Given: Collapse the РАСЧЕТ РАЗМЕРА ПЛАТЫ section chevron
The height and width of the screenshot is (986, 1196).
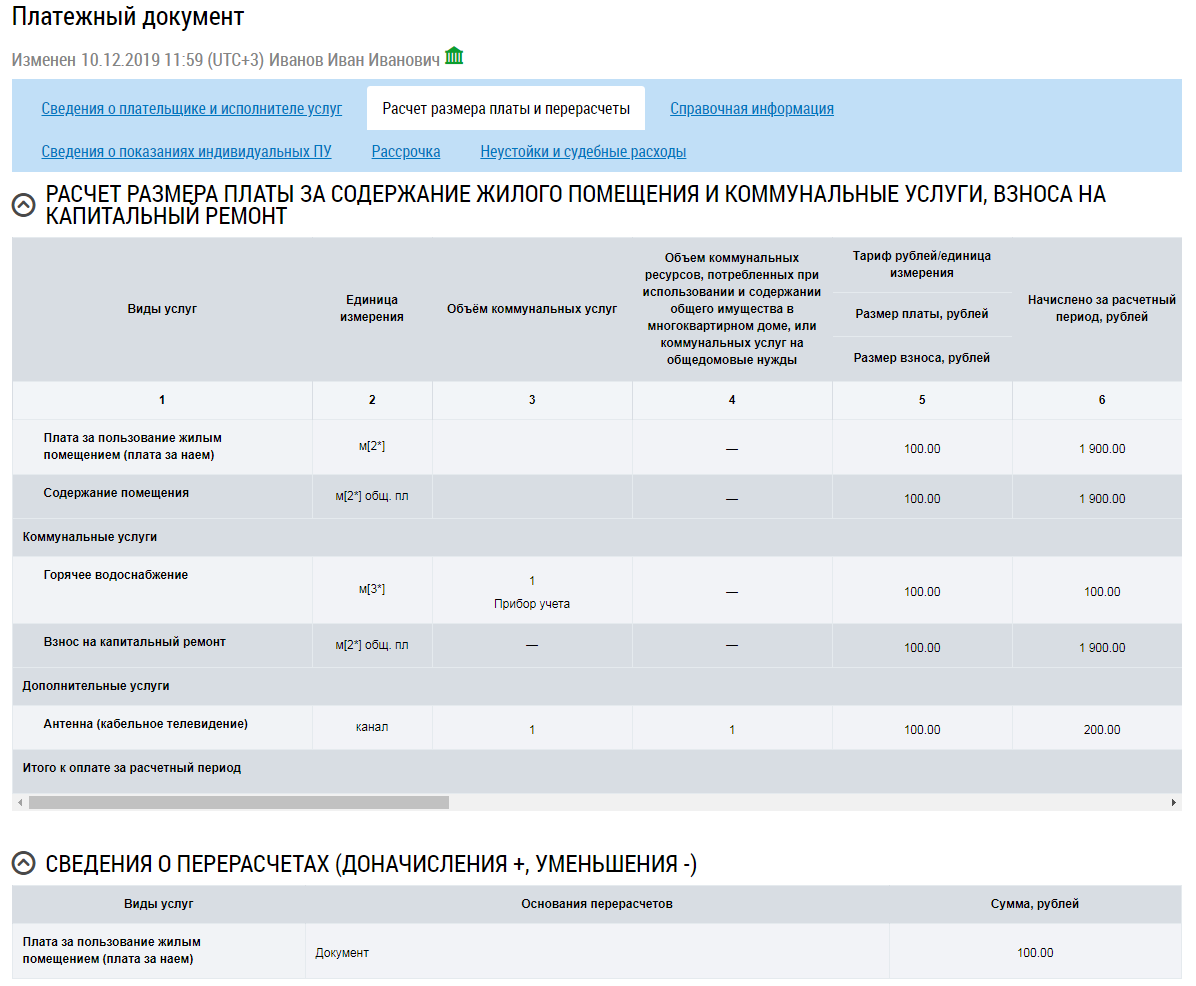Looking at the screenshot, I should tap(24, 206).
